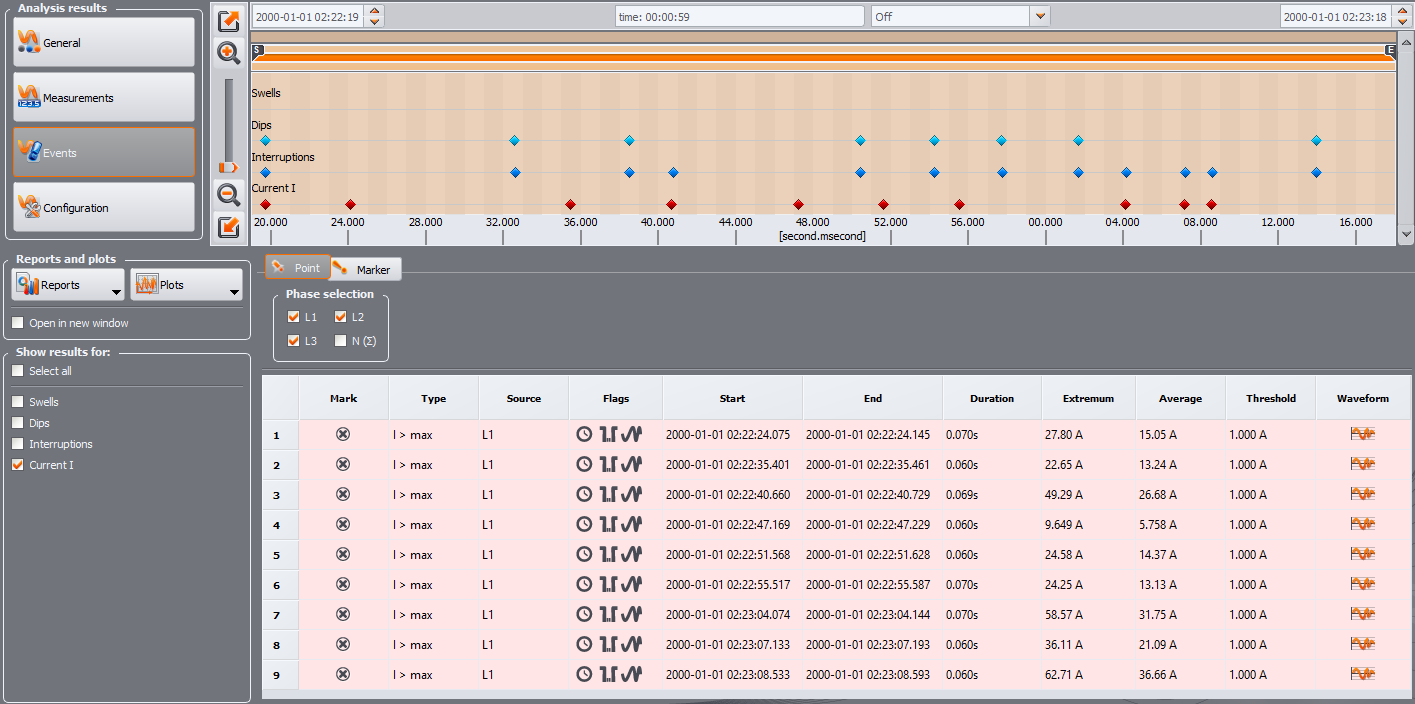Screen dimensions: 1415x704
Task: Open the Configuration section
Action: (104, 208)
